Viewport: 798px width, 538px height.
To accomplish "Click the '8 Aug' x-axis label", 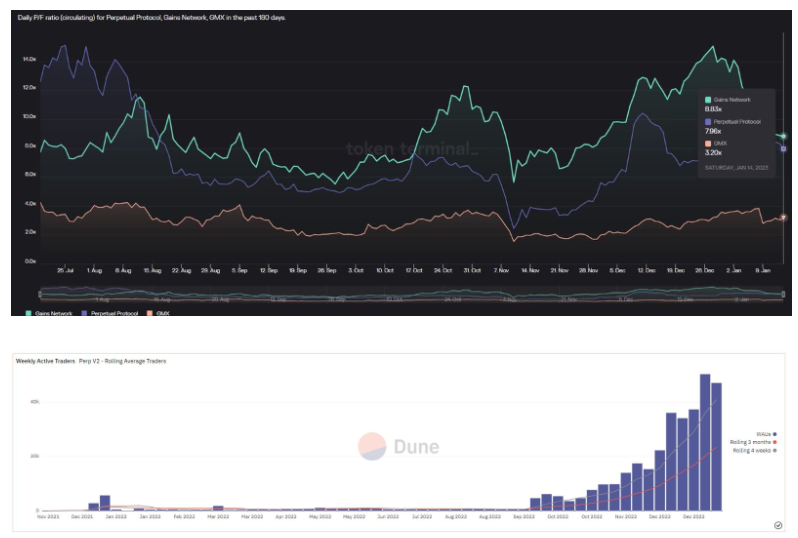I will (123, 270).
